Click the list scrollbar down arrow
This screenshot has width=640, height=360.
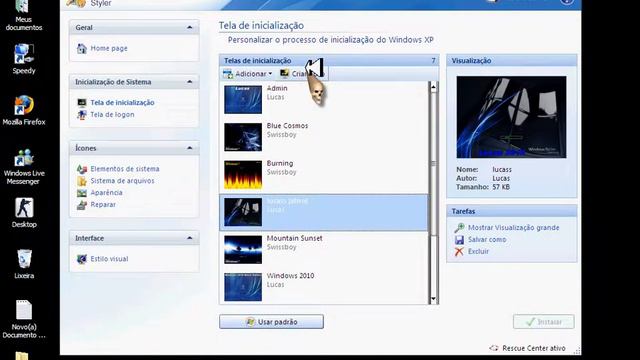pos(433,299)
